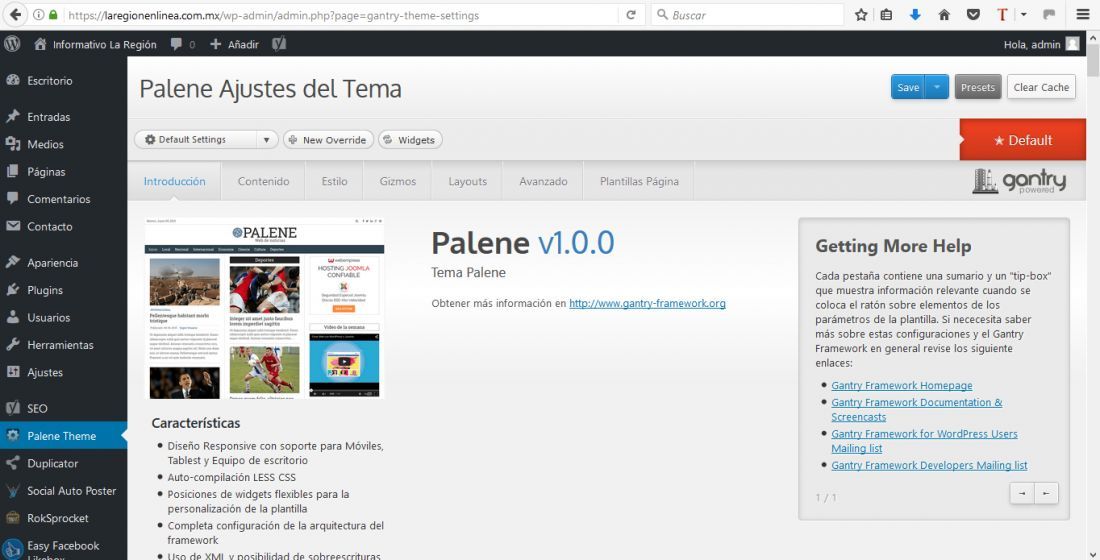This screenshot has height=560, width=1100.
Task: Click the Hola, admin account menu
Action: tap(1041, 44)
